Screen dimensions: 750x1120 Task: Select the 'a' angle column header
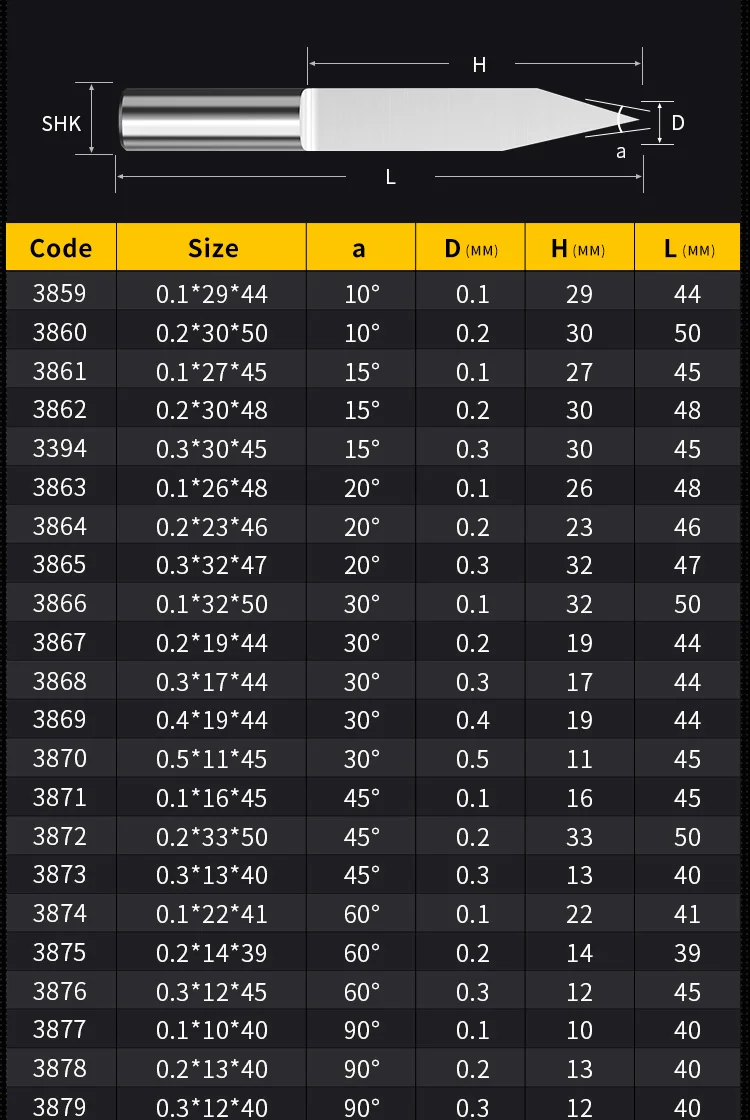360,248
